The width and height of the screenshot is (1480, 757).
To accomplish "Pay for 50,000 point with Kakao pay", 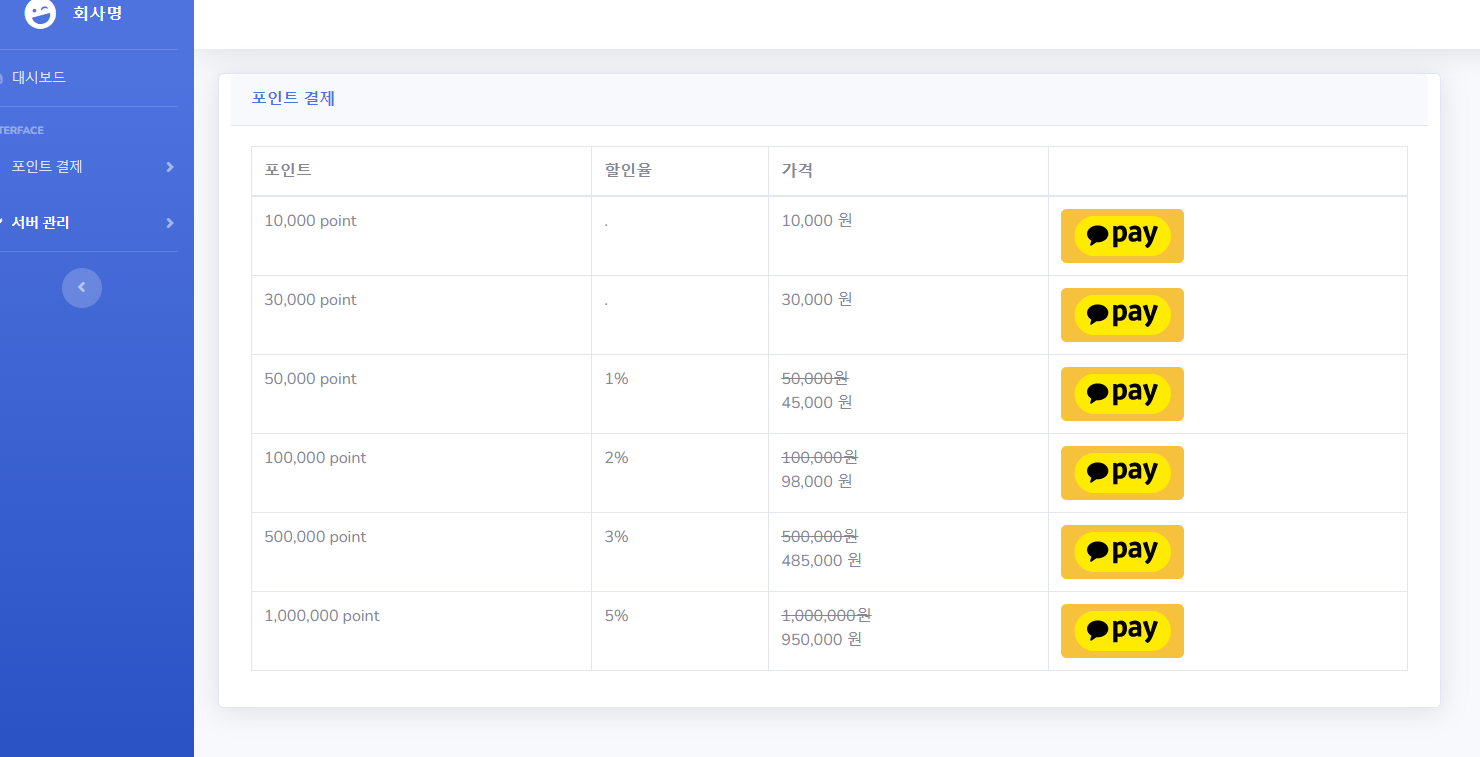I will pos(1122,394).
